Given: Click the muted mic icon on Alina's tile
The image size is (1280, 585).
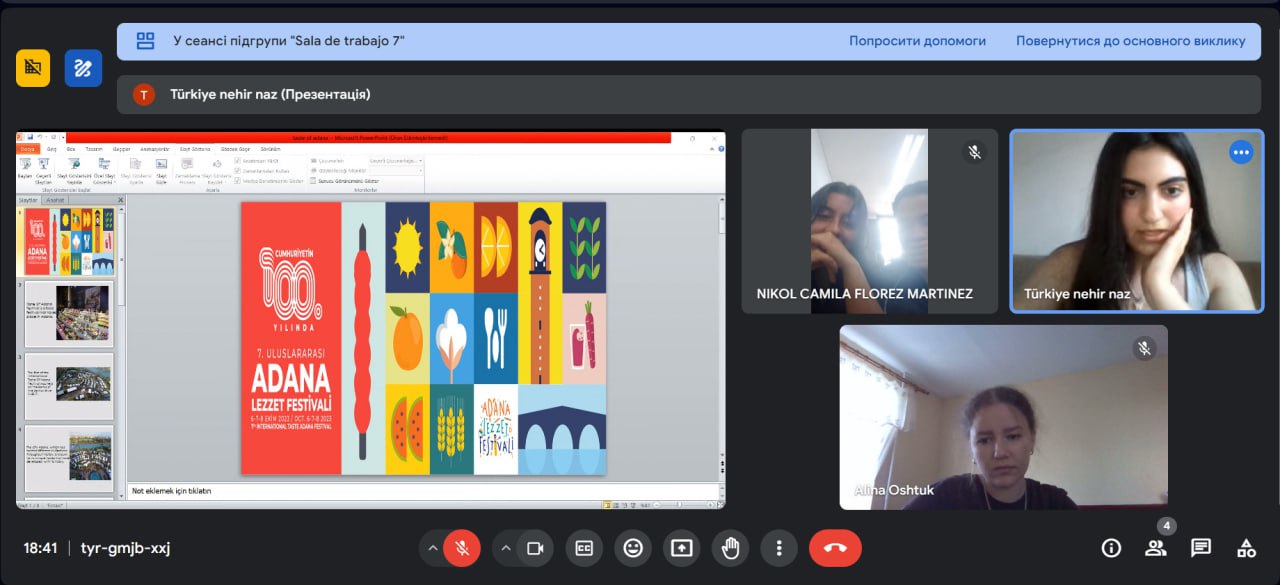Looking at the screenshot, I should (x=1145, y=348).
